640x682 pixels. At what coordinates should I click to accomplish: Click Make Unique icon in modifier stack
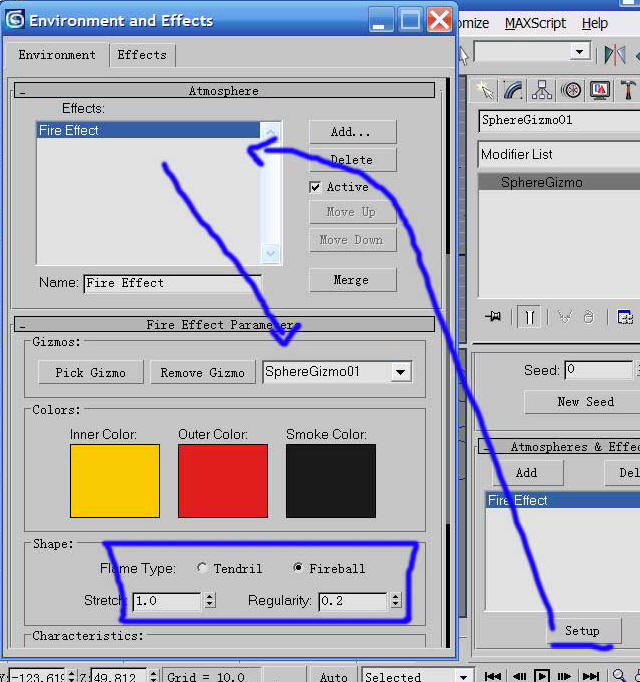point(565,317)
